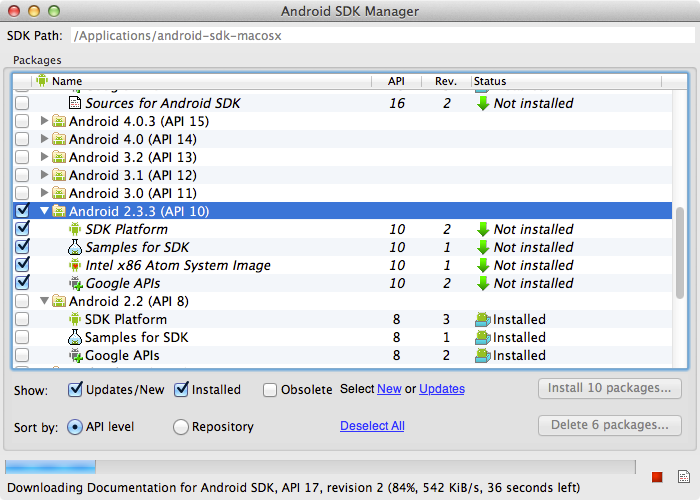The image size is (700, 500).
Task: Click the packages list vertical scrollbar thumb
Action: pos(679,253)
